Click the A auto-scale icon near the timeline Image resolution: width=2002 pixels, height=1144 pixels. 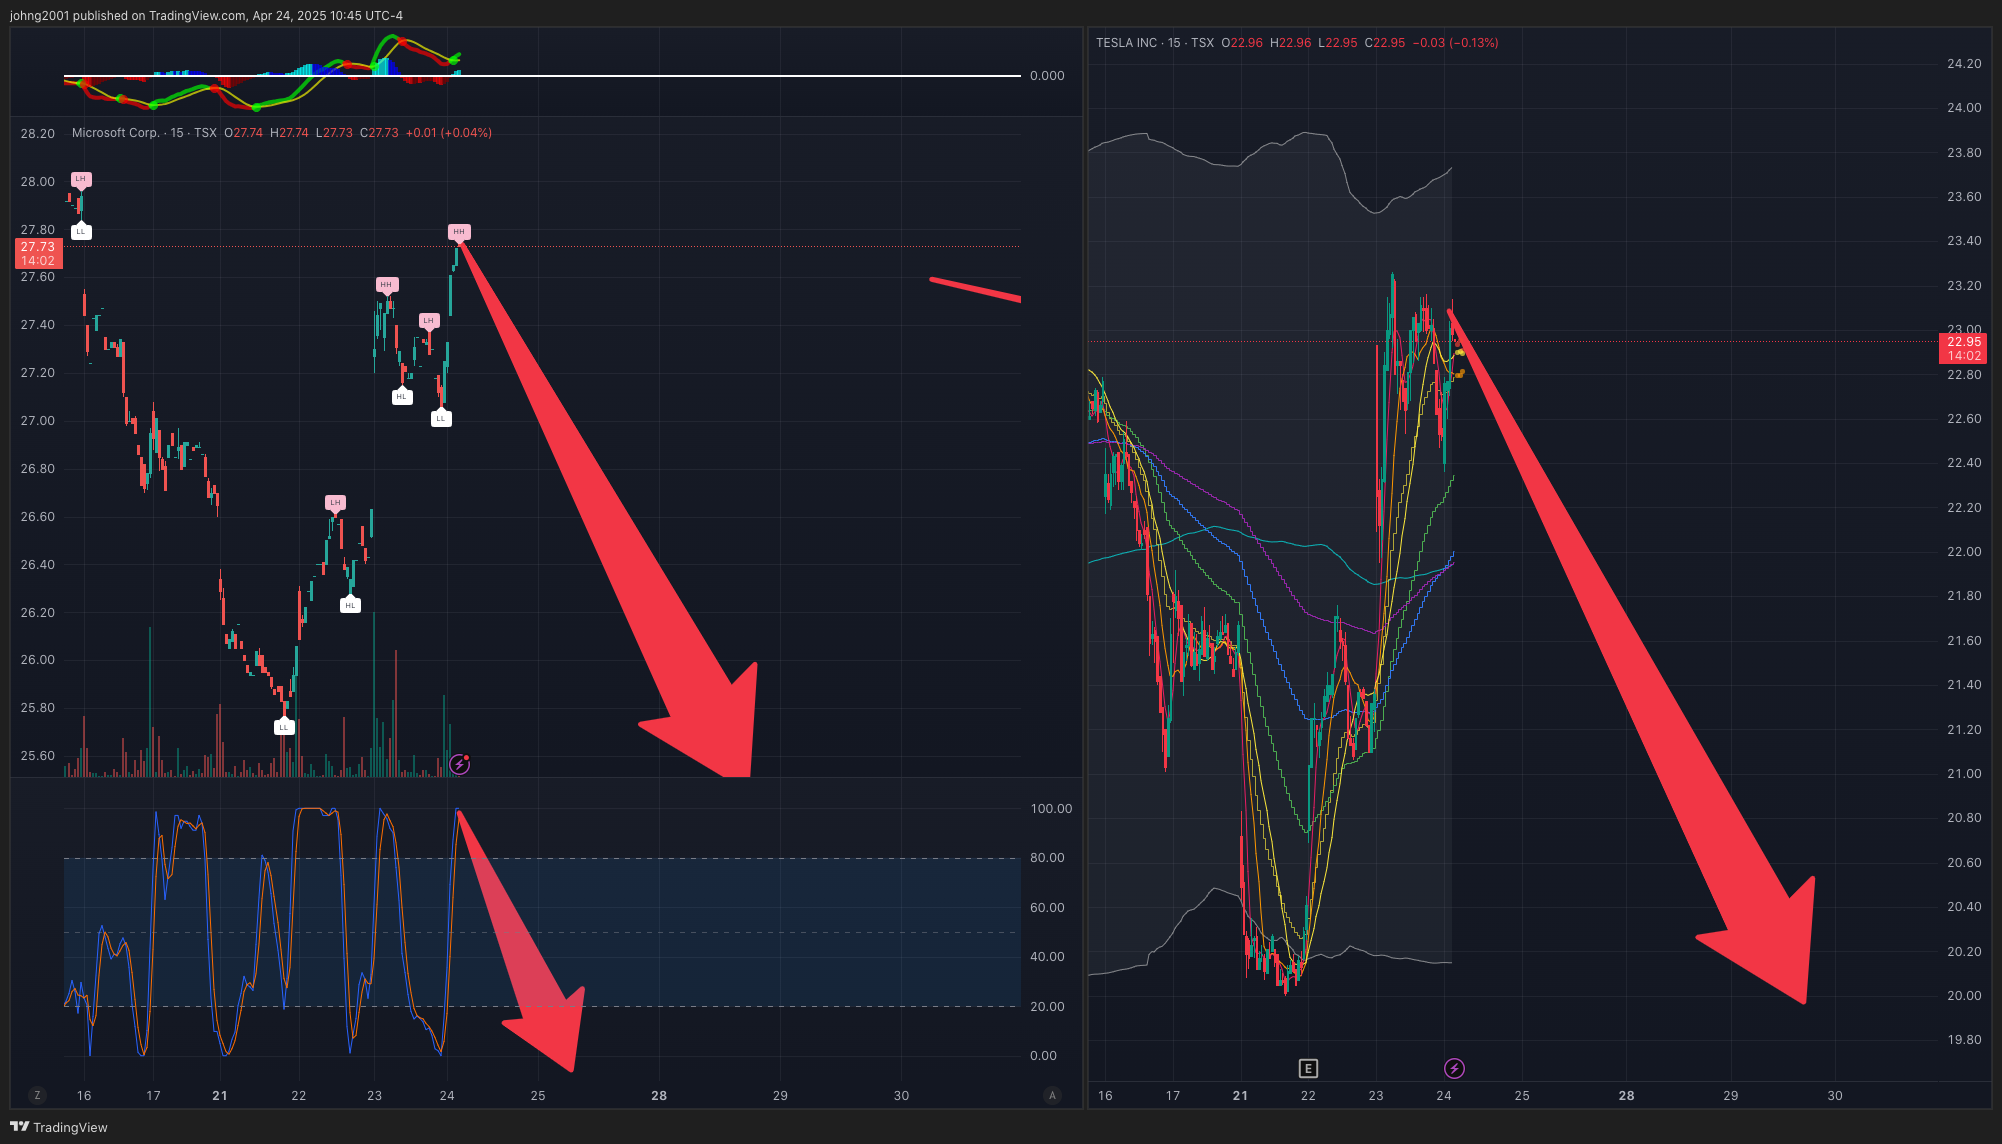click(x=1052, y=1095)
